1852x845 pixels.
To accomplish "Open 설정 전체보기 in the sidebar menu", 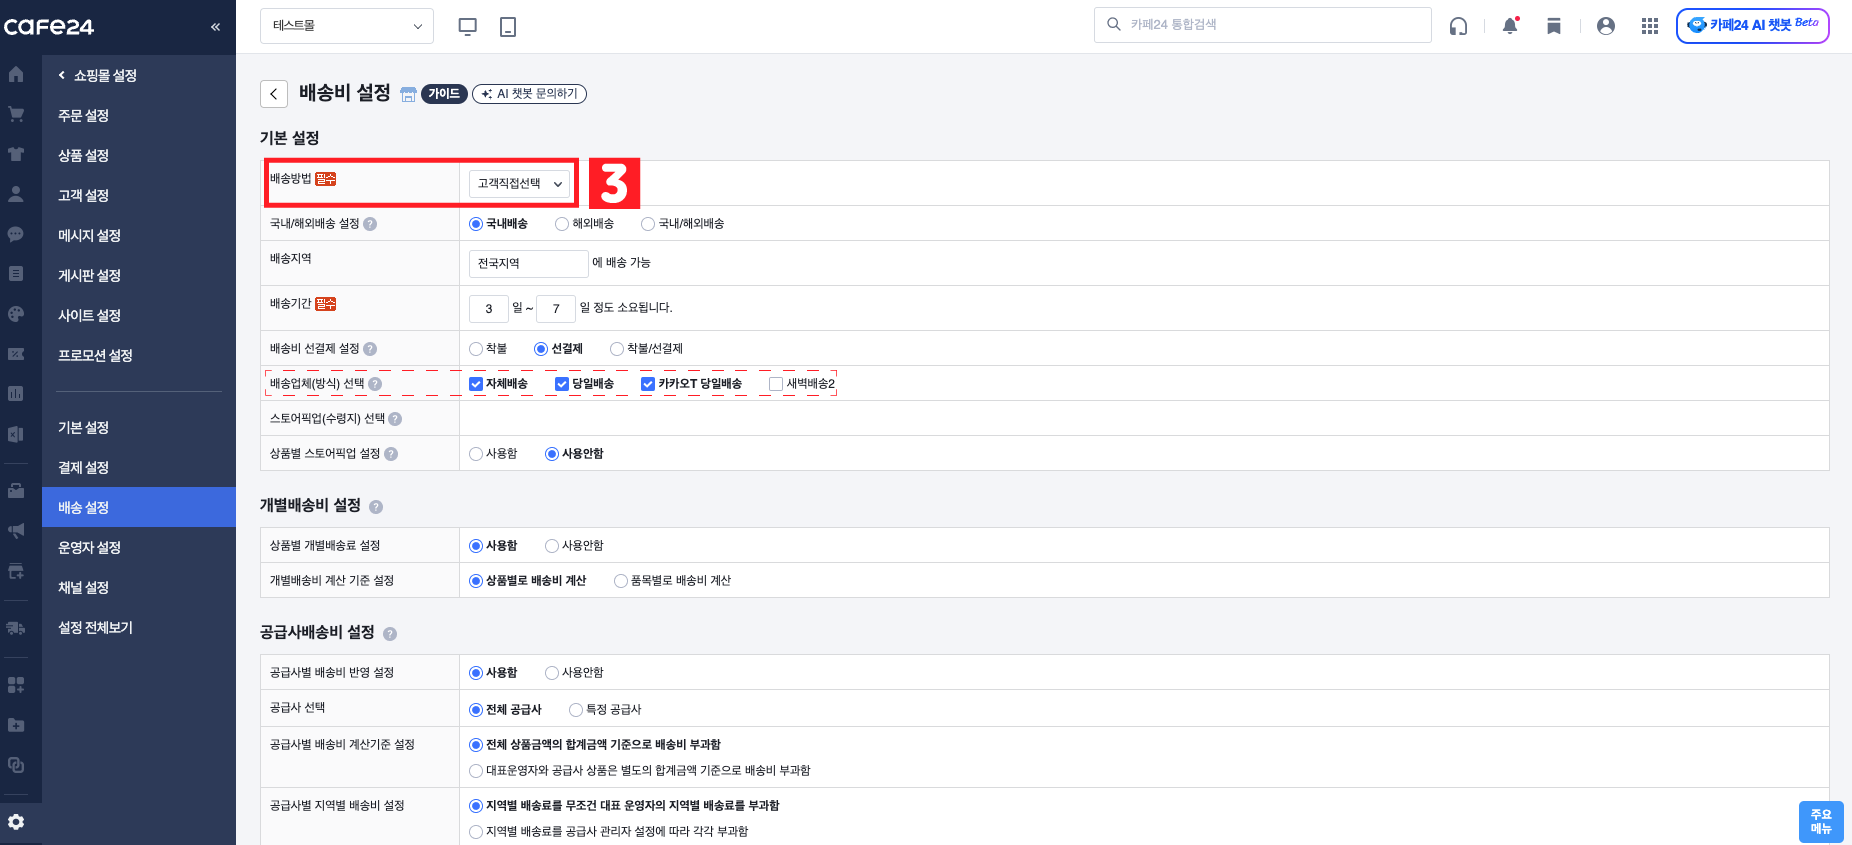I will (96, 627).
